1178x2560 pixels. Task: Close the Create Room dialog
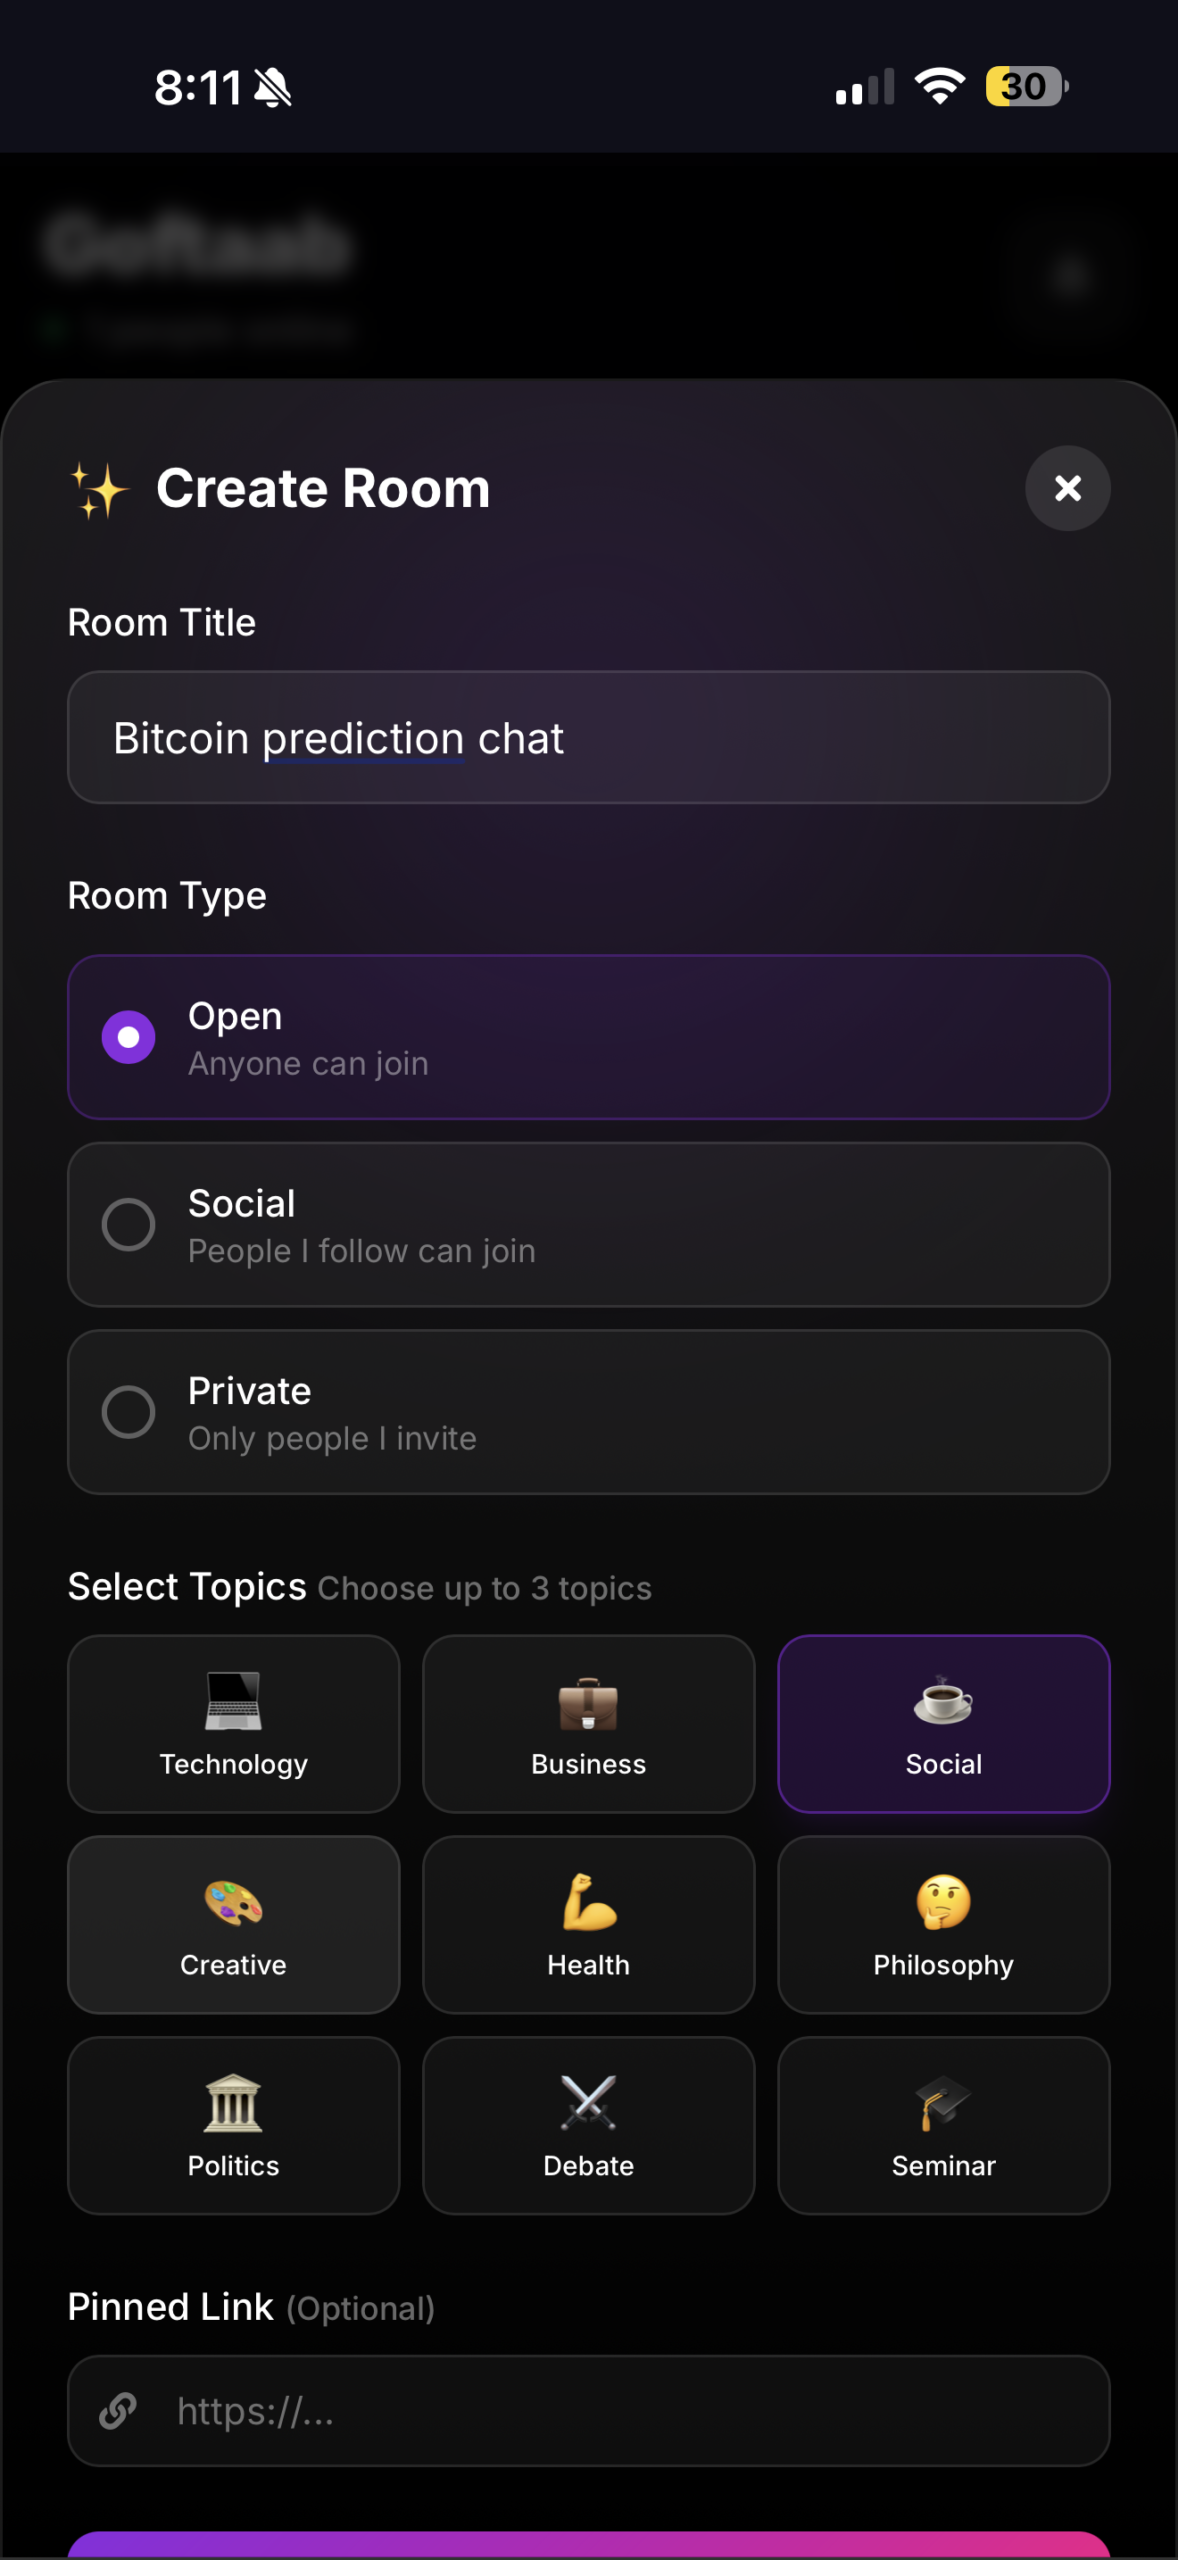[x=1067, y=488]
